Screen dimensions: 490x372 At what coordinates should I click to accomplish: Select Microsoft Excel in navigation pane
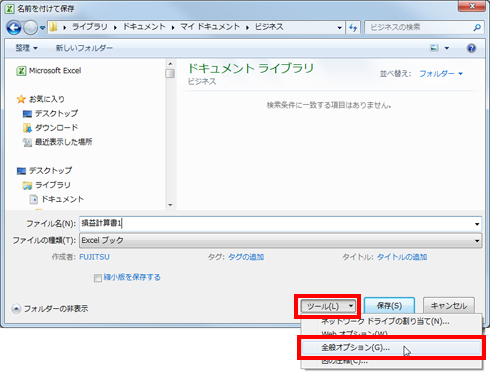coord(49,71)
